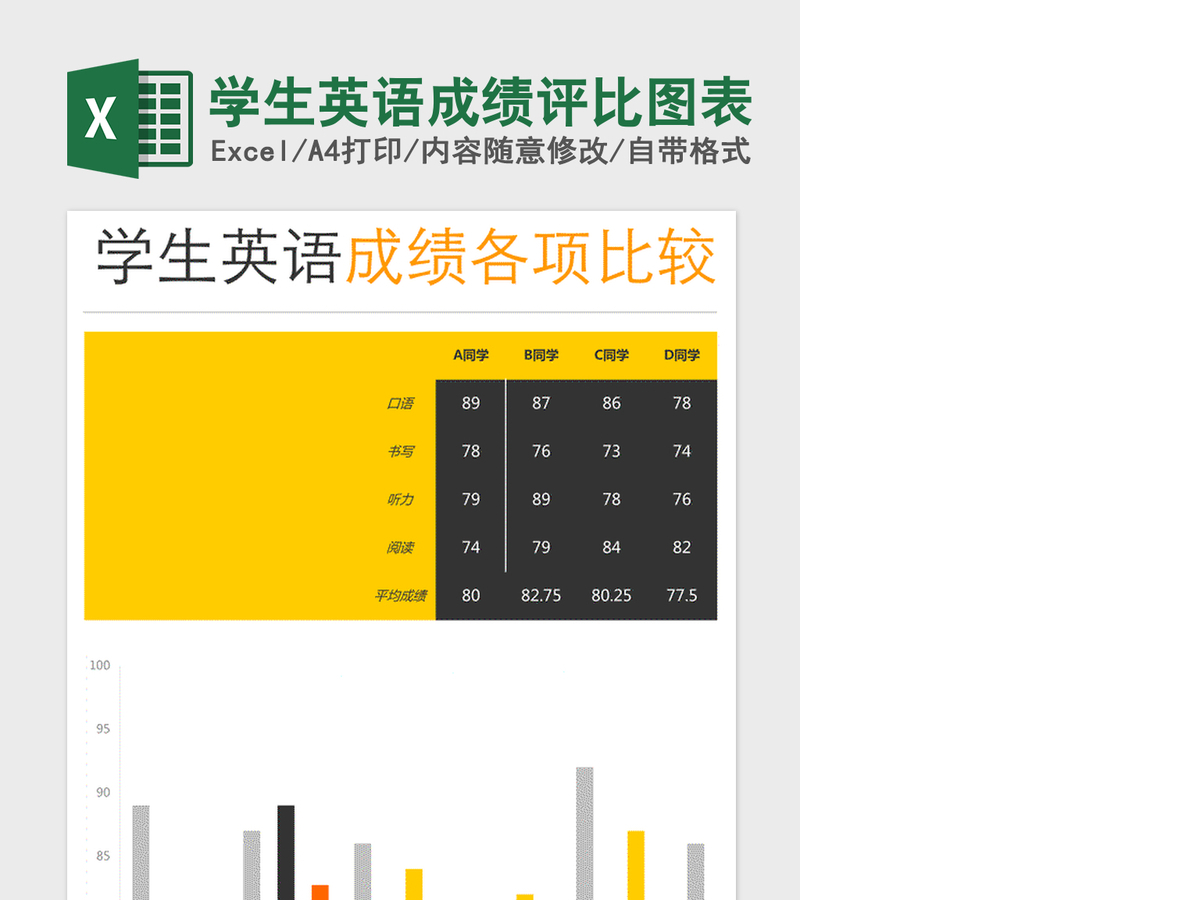Click the 85 label on chart axis
1200x900 pixels.
103,857
